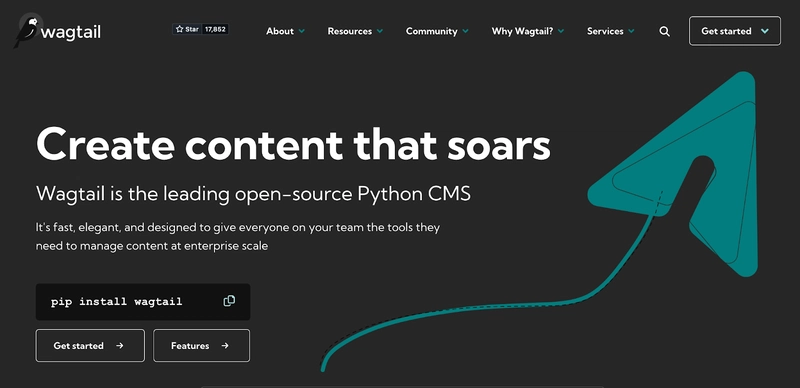Viewport: 800px width, 388px height.
Task: Click the Wagtail bird logo
Action: (27, 31)
